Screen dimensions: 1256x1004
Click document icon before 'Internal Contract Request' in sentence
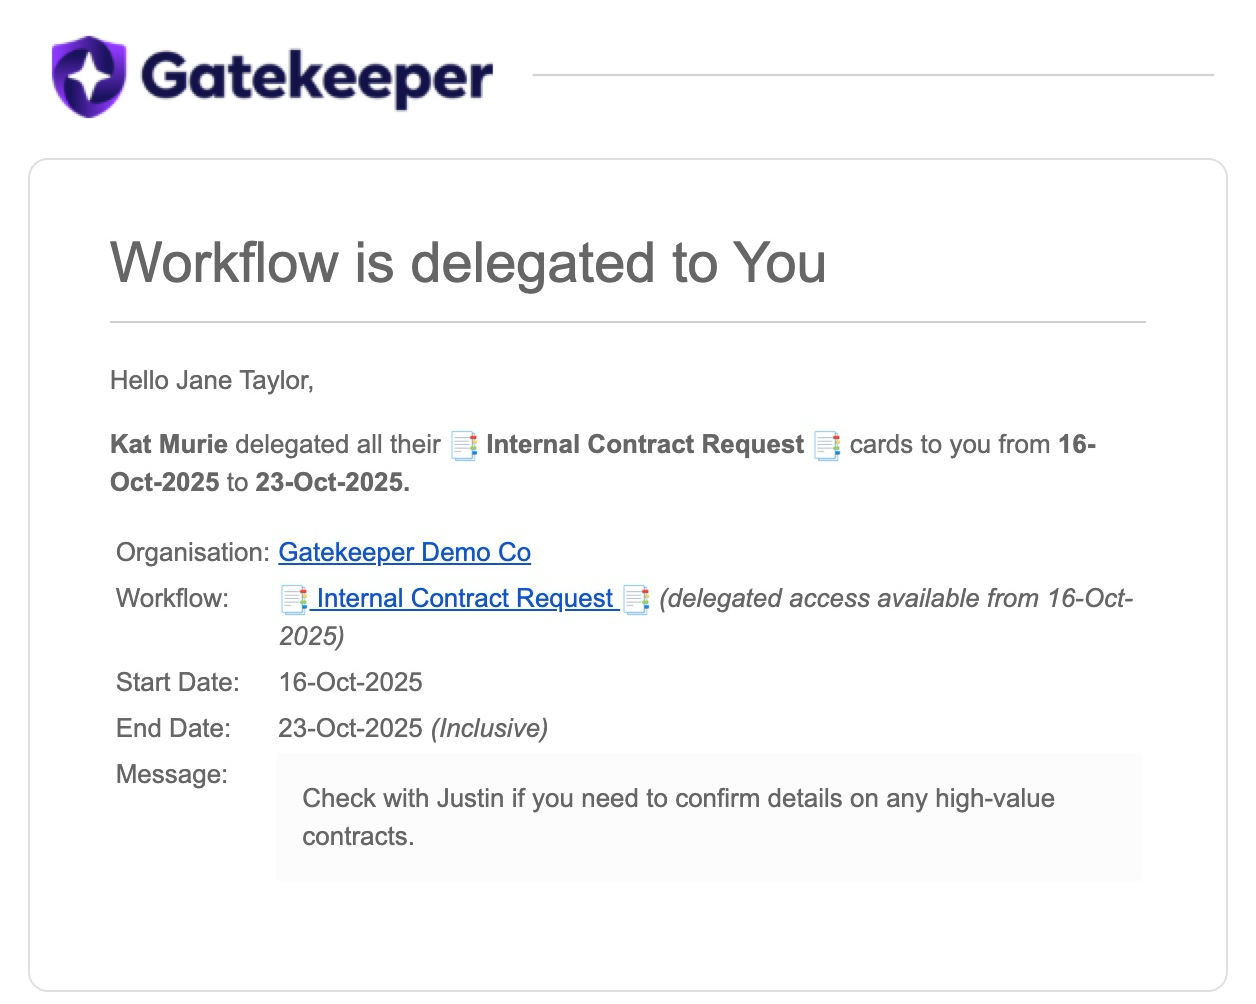464,445
